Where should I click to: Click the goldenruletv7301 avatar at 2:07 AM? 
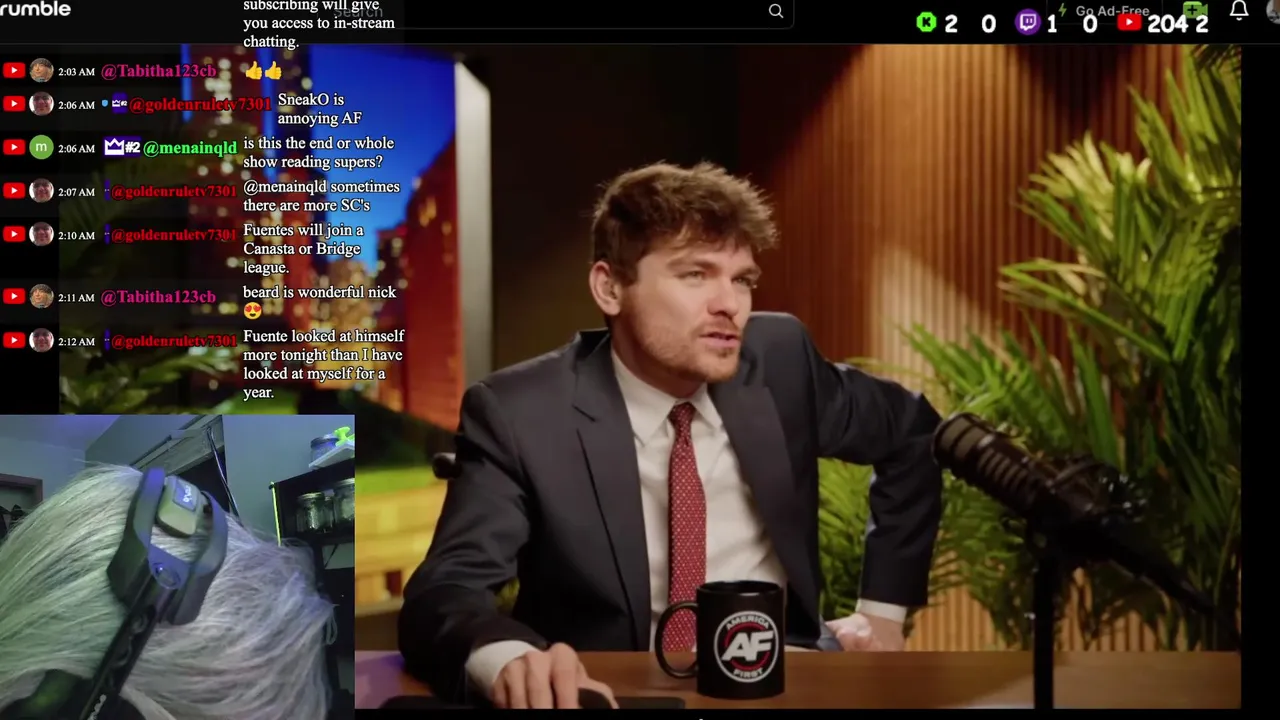pyautogui.click(x=41, y=191)
